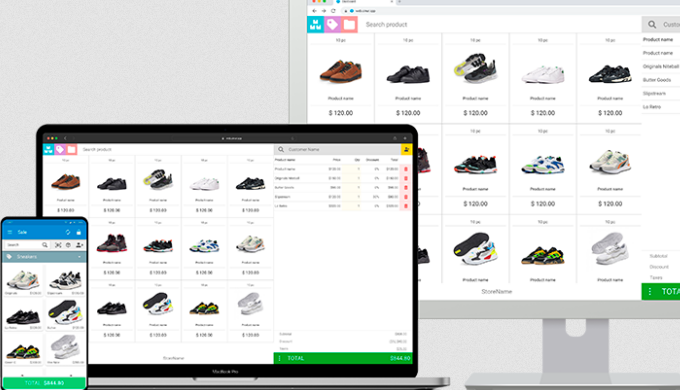Click browser forward arrow on monitor
680x390 pixels.
[x=324, y=11]
